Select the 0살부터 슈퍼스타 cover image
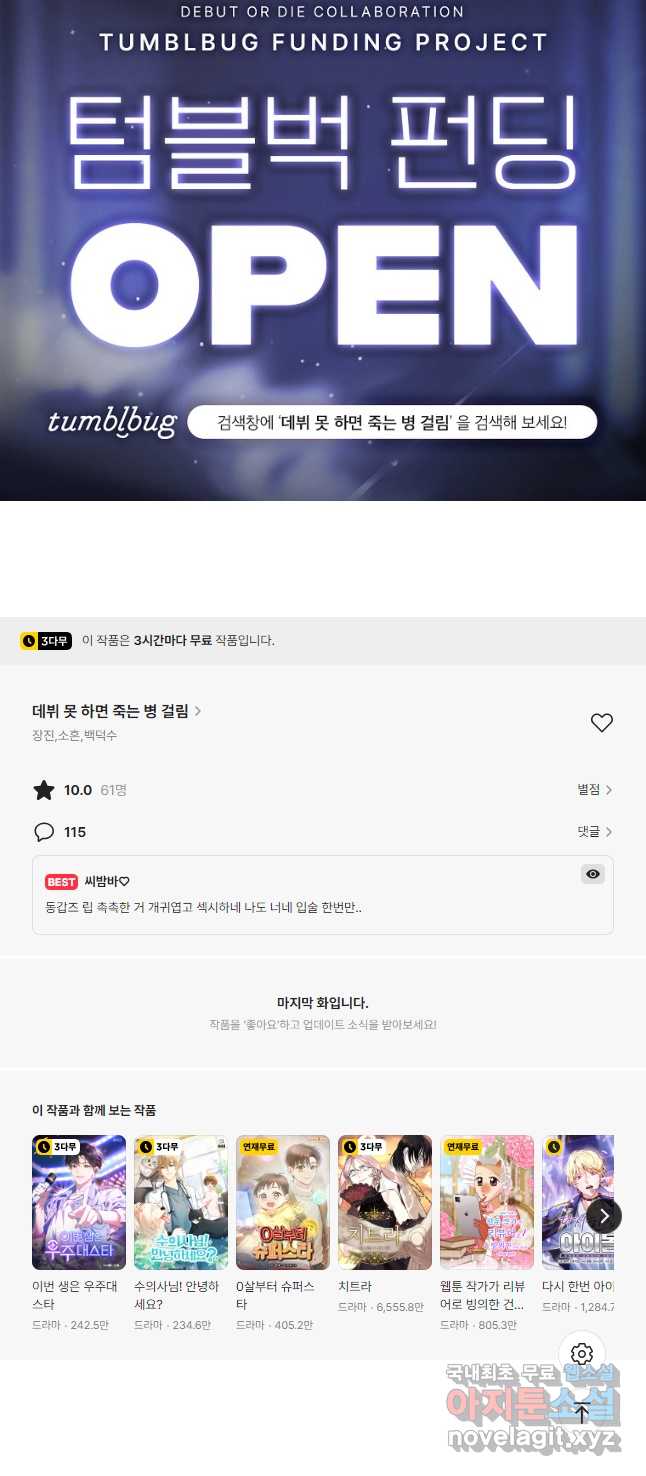 (283, 1202)
